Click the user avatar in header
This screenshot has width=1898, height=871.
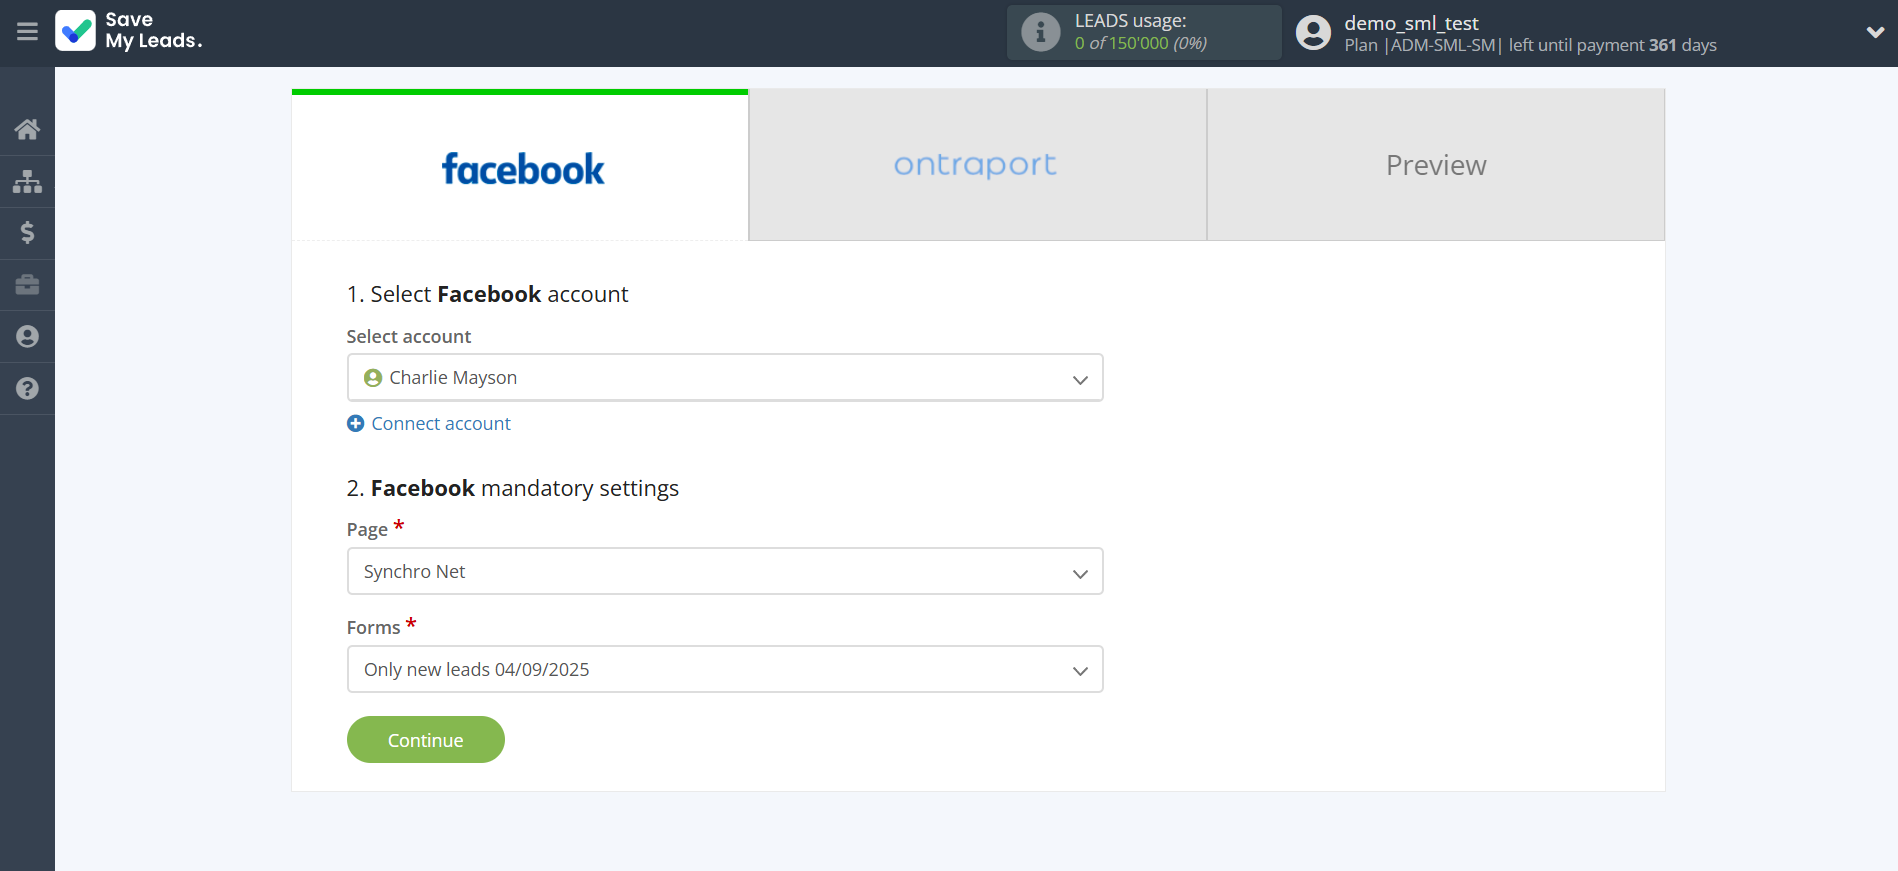(1313, 33)
